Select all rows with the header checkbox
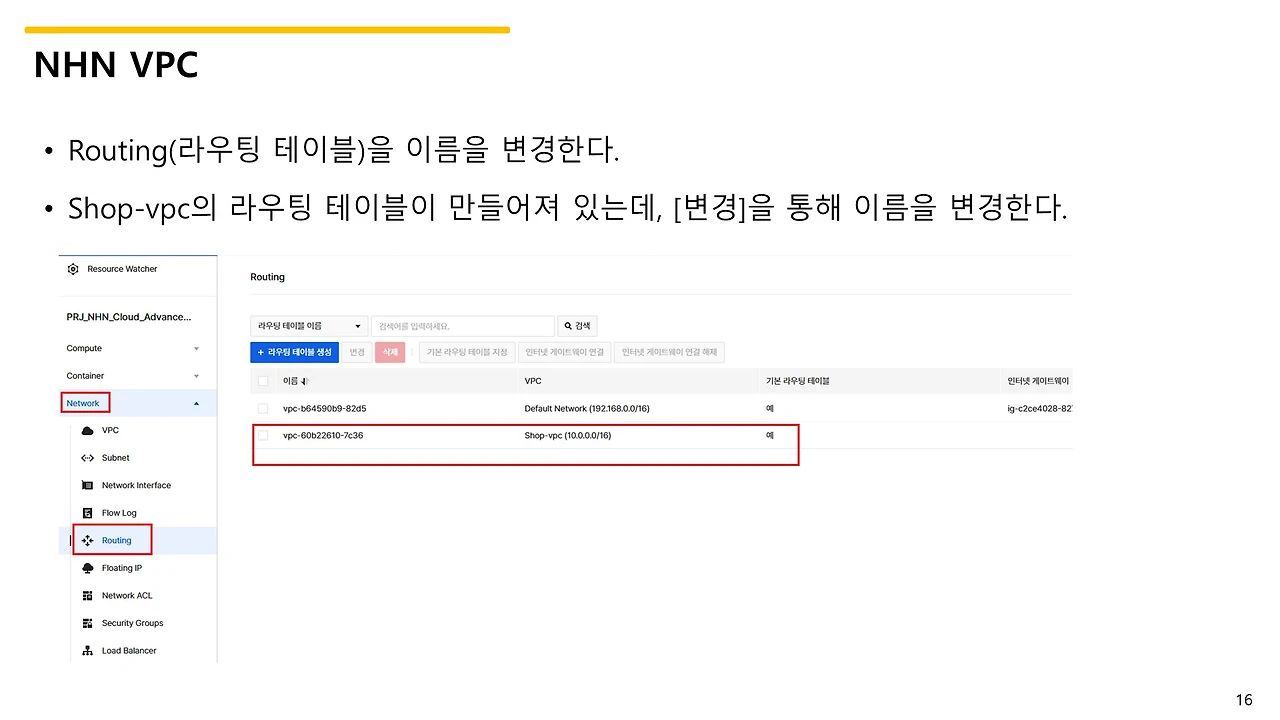Image resolution: width=1280 pixels, height=720 pixels. pos(263,380)
